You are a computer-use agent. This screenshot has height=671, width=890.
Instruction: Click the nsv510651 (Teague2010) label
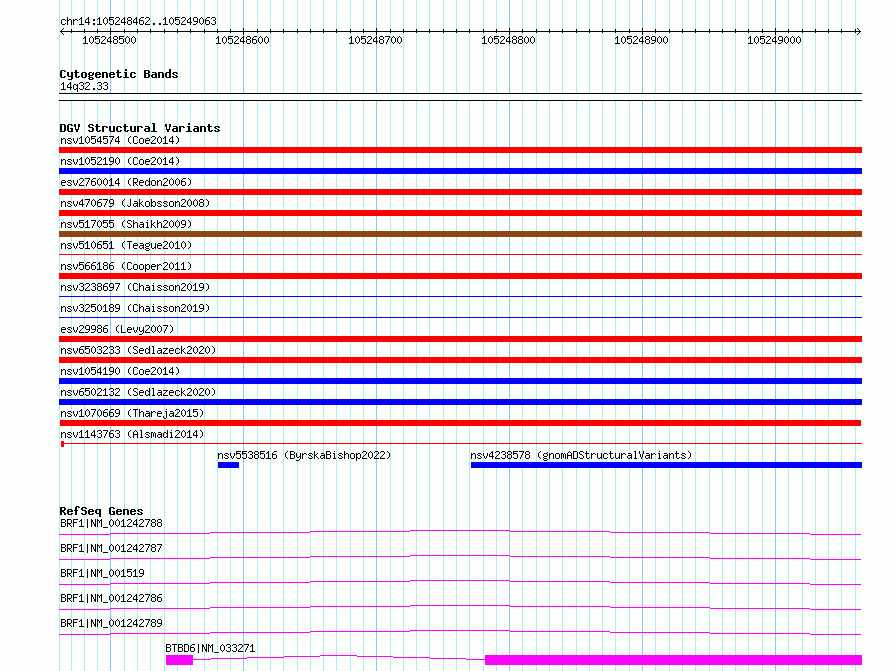(x=126, y=245)
